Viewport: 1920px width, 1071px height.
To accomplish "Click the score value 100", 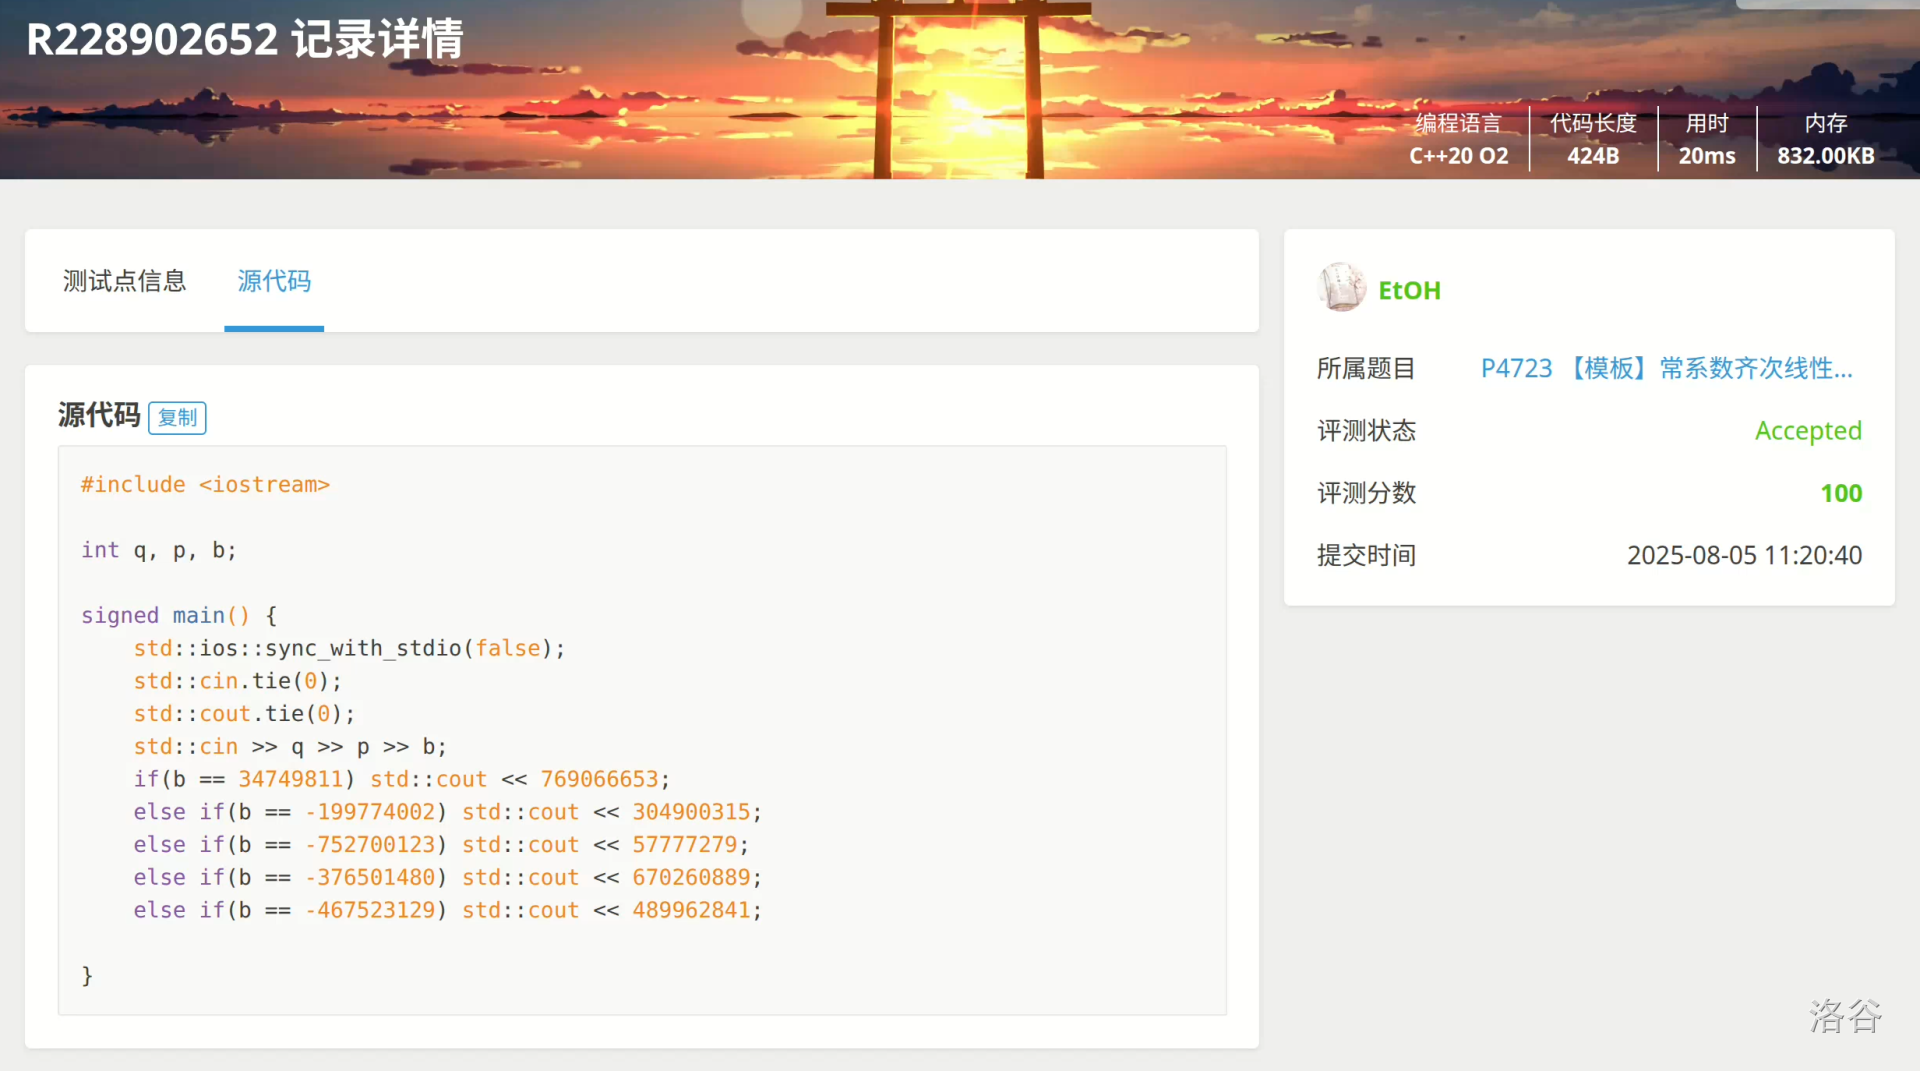I will [1840, 493].
